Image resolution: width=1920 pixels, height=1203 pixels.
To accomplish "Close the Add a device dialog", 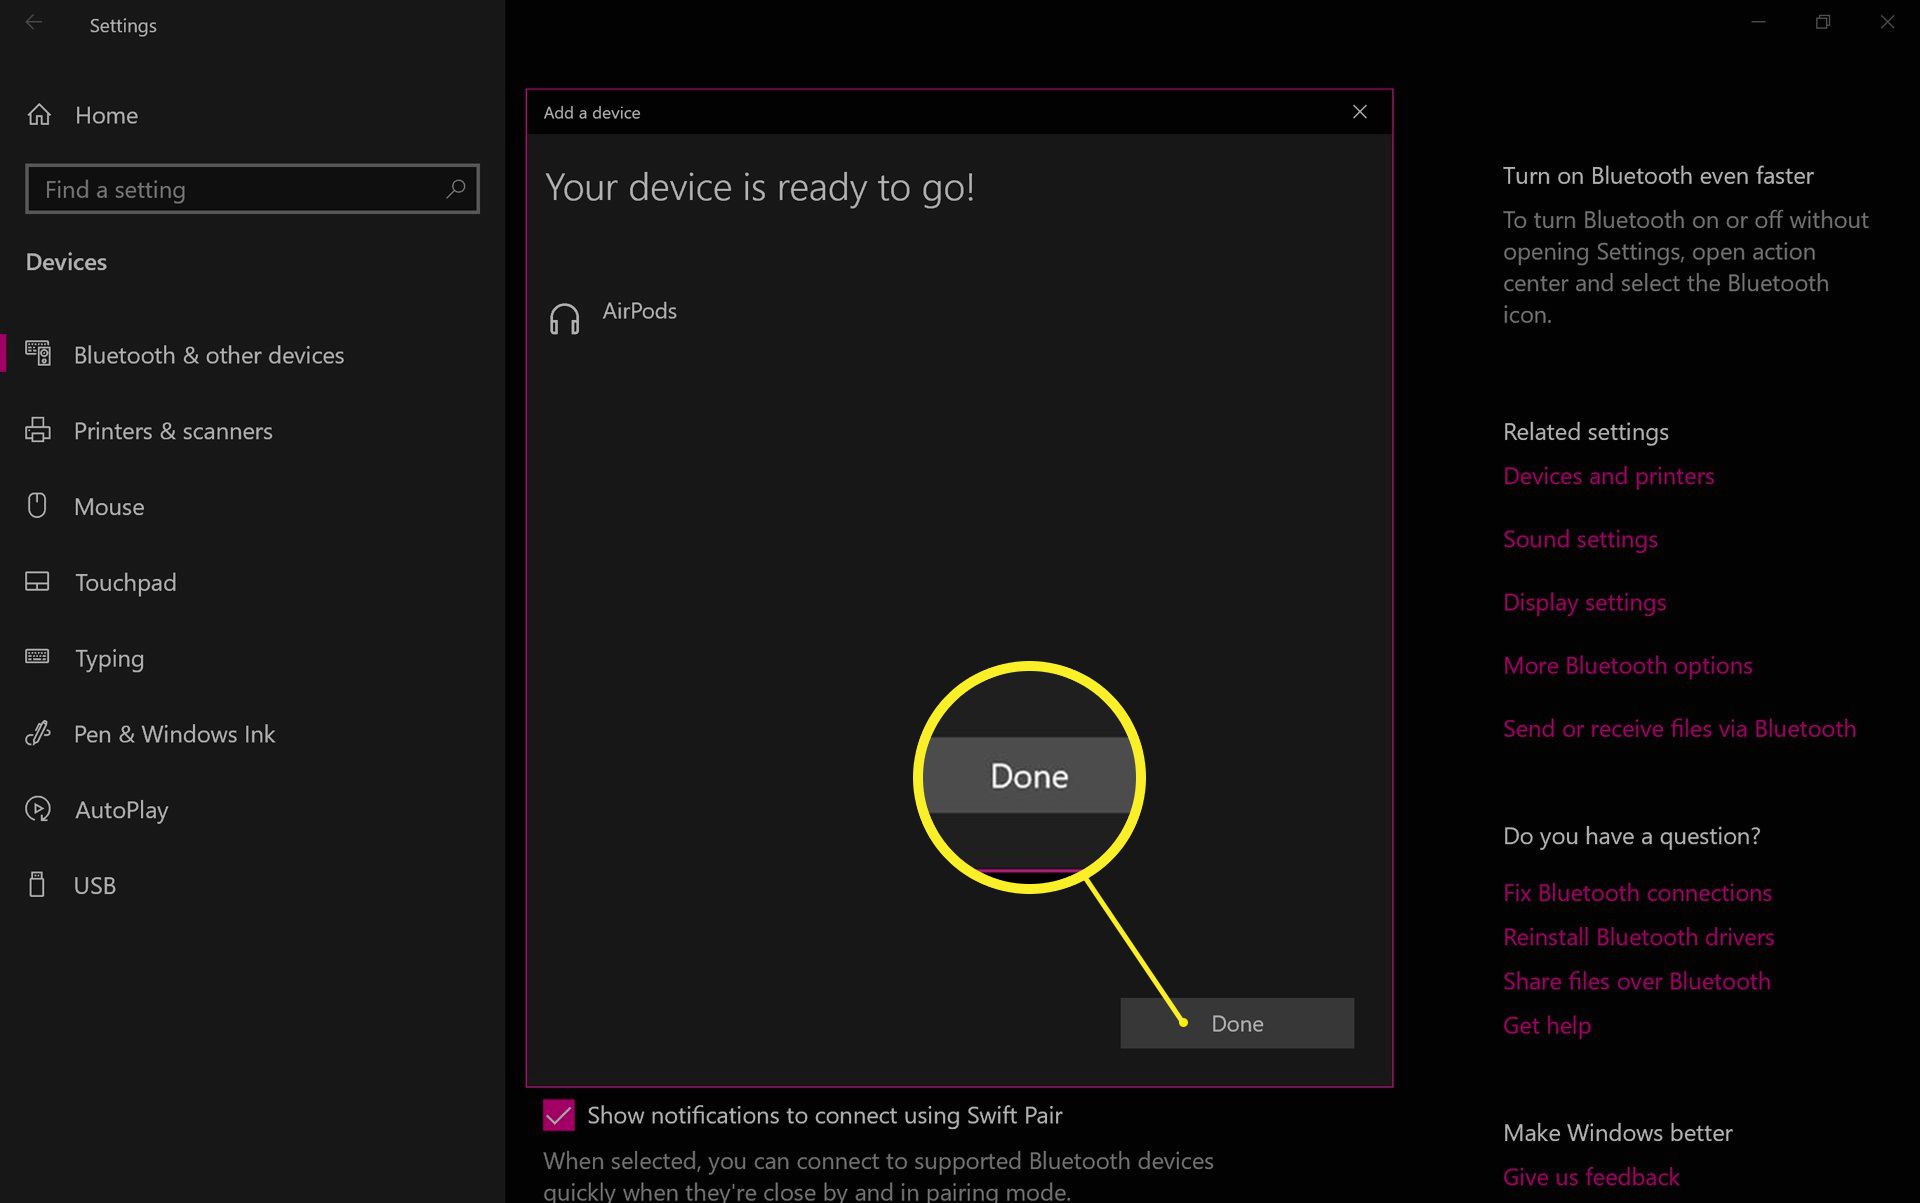I will click(1358, 111).
